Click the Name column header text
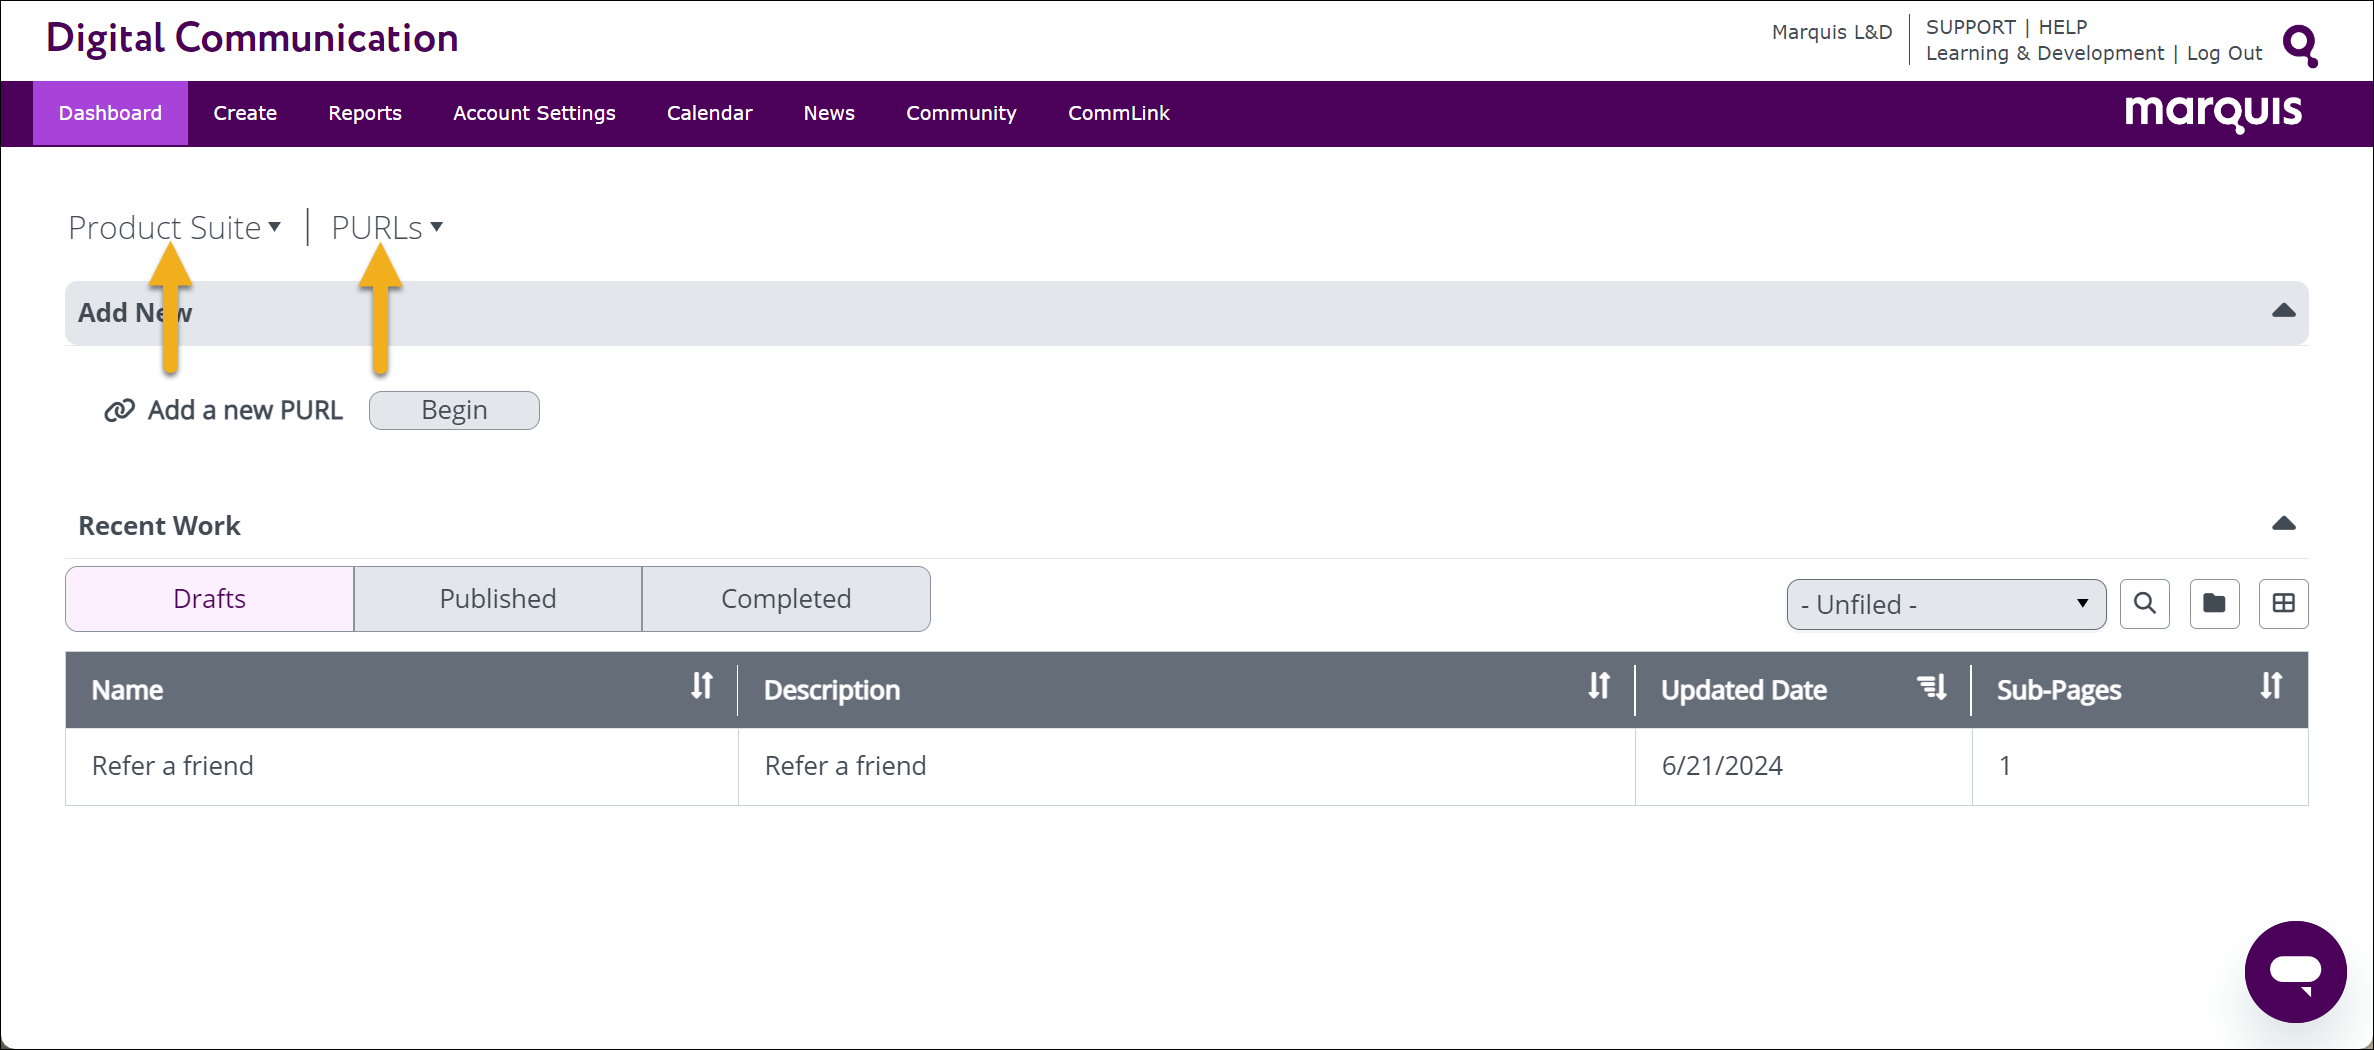Image resolution: width=2374 pixels, height=1050 pixels. [127, 690]
